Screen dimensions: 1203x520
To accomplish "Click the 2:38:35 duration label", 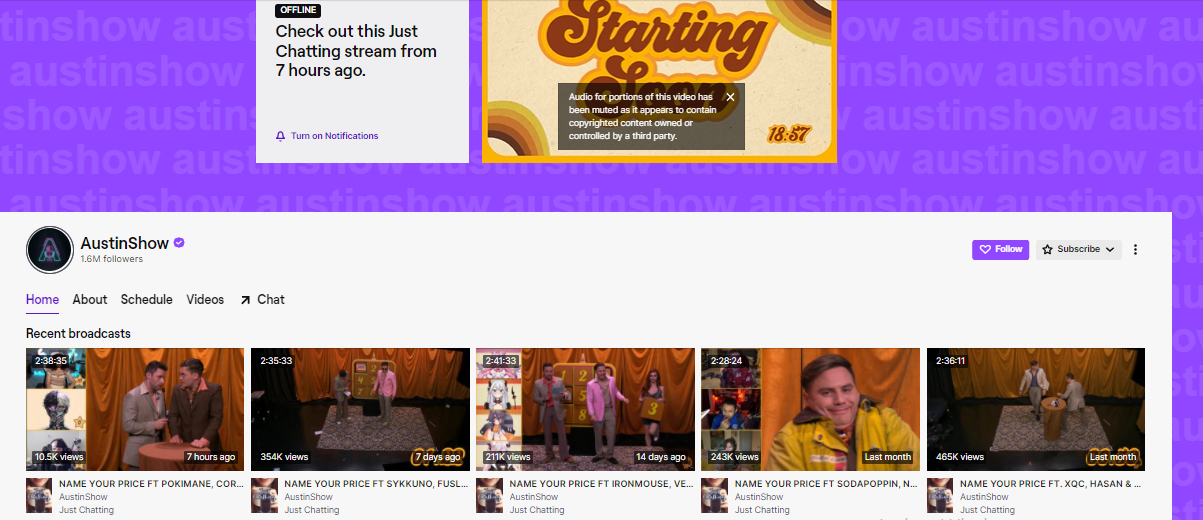I will [51, 361].
